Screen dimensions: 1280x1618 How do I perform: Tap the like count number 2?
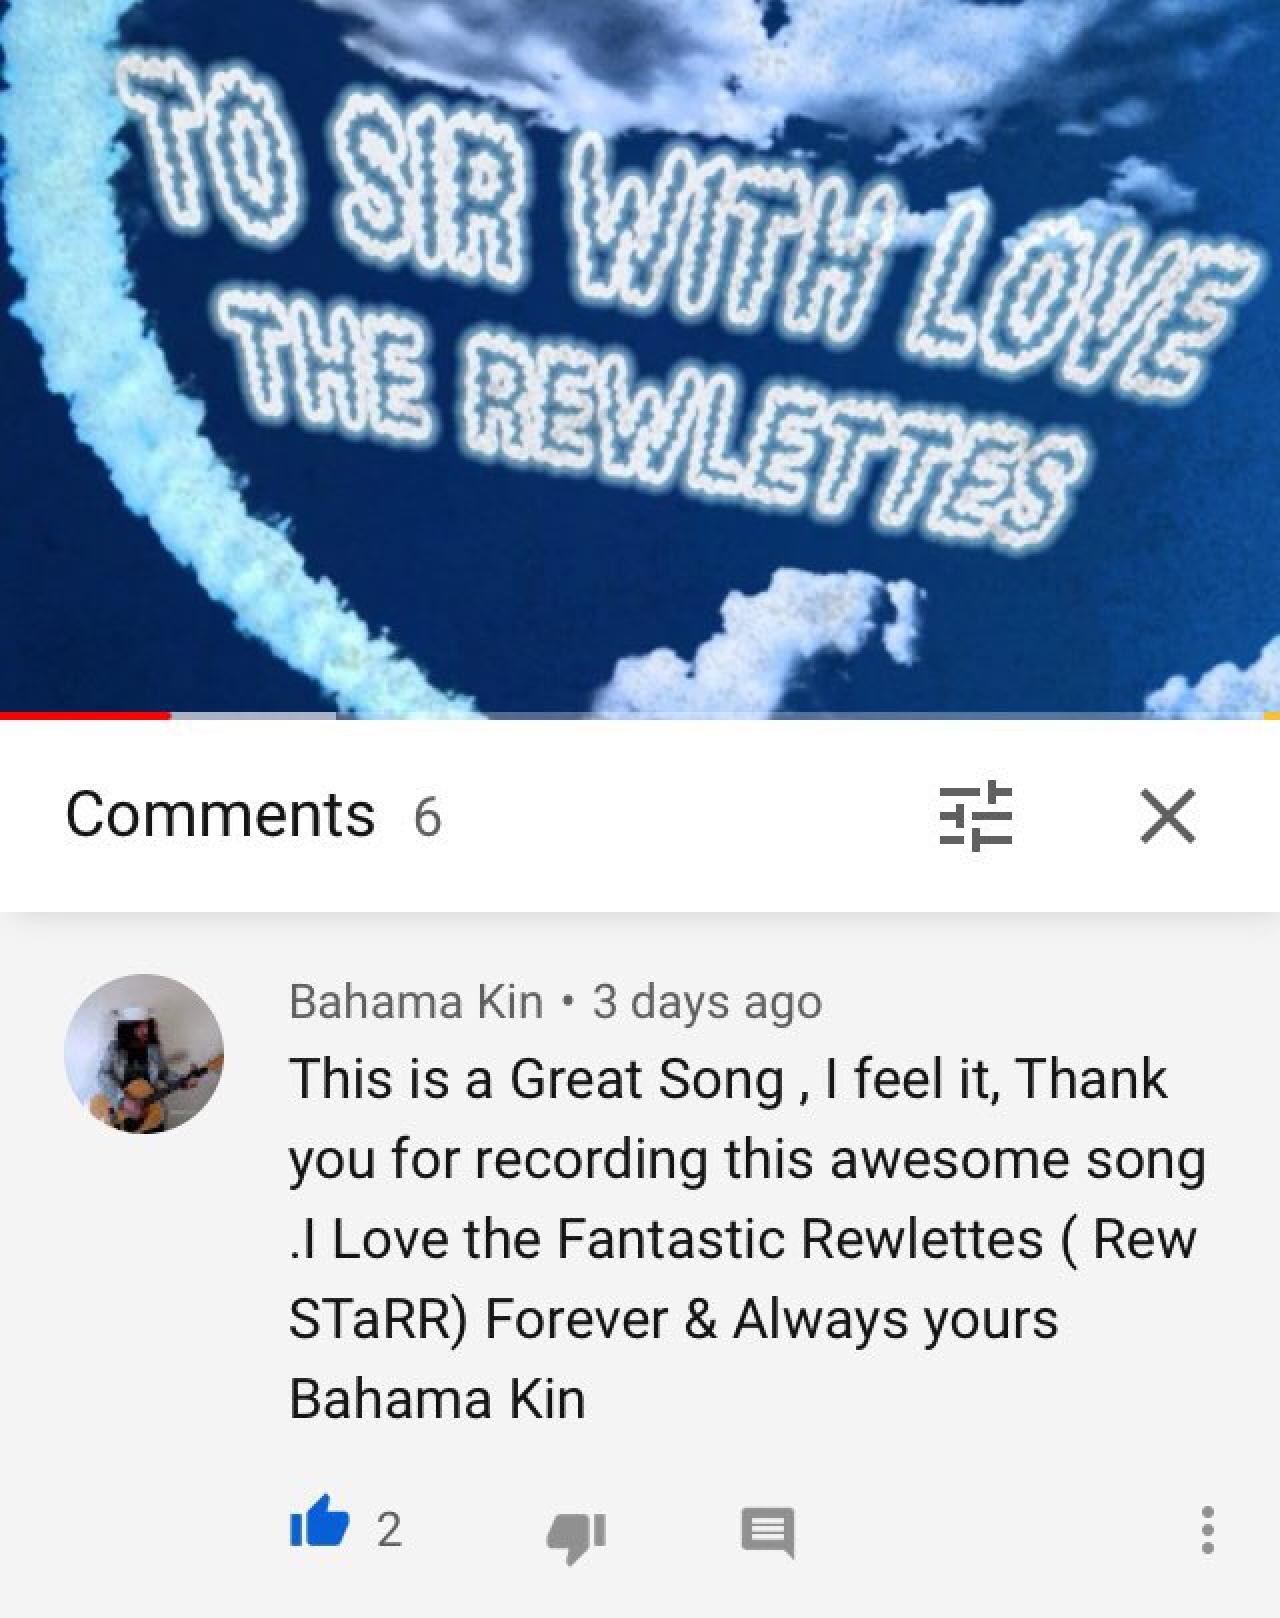point(389,1529)
